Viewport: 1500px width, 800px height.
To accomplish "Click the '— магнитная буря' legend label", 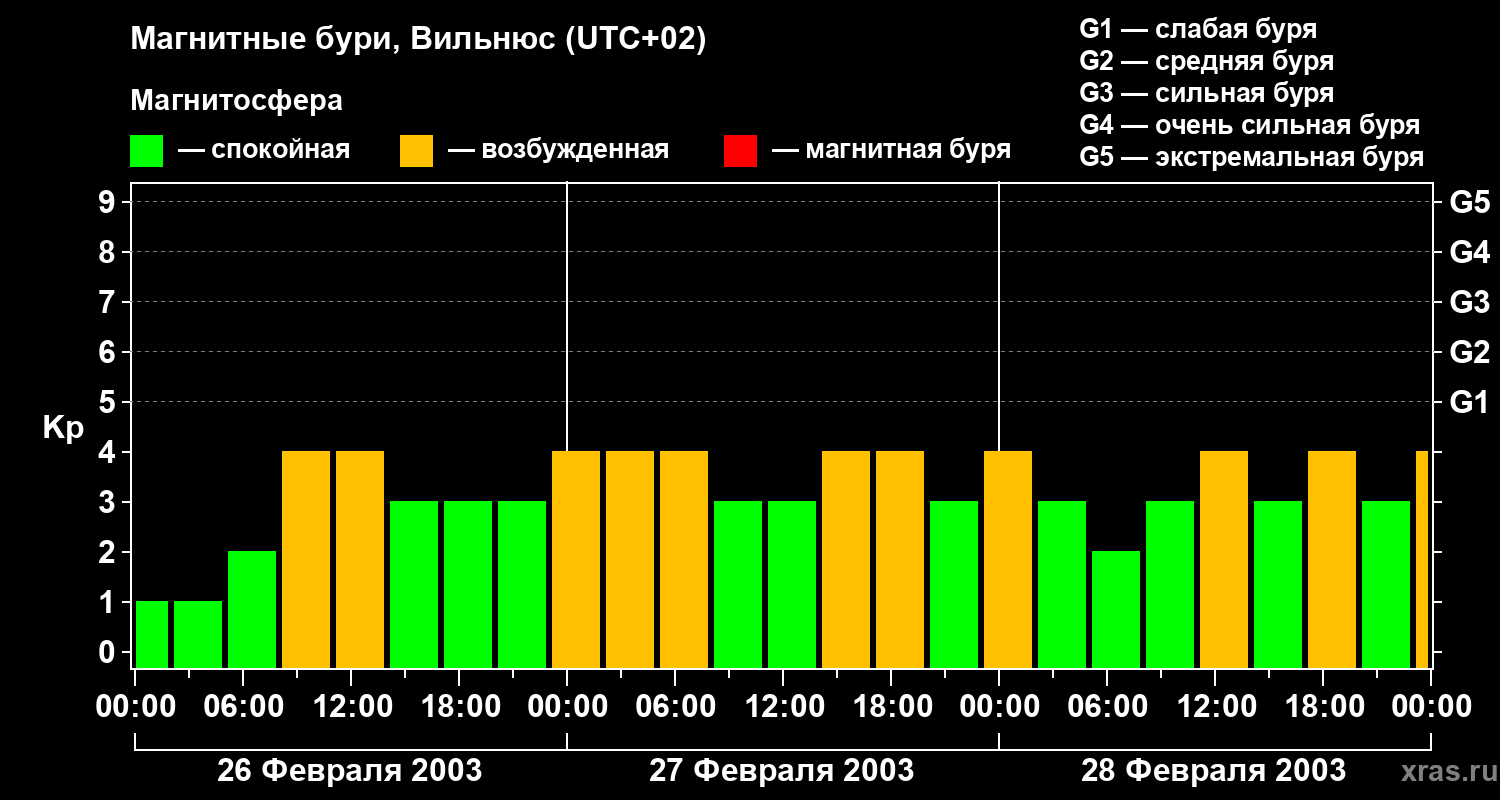I will coord(892,150).
